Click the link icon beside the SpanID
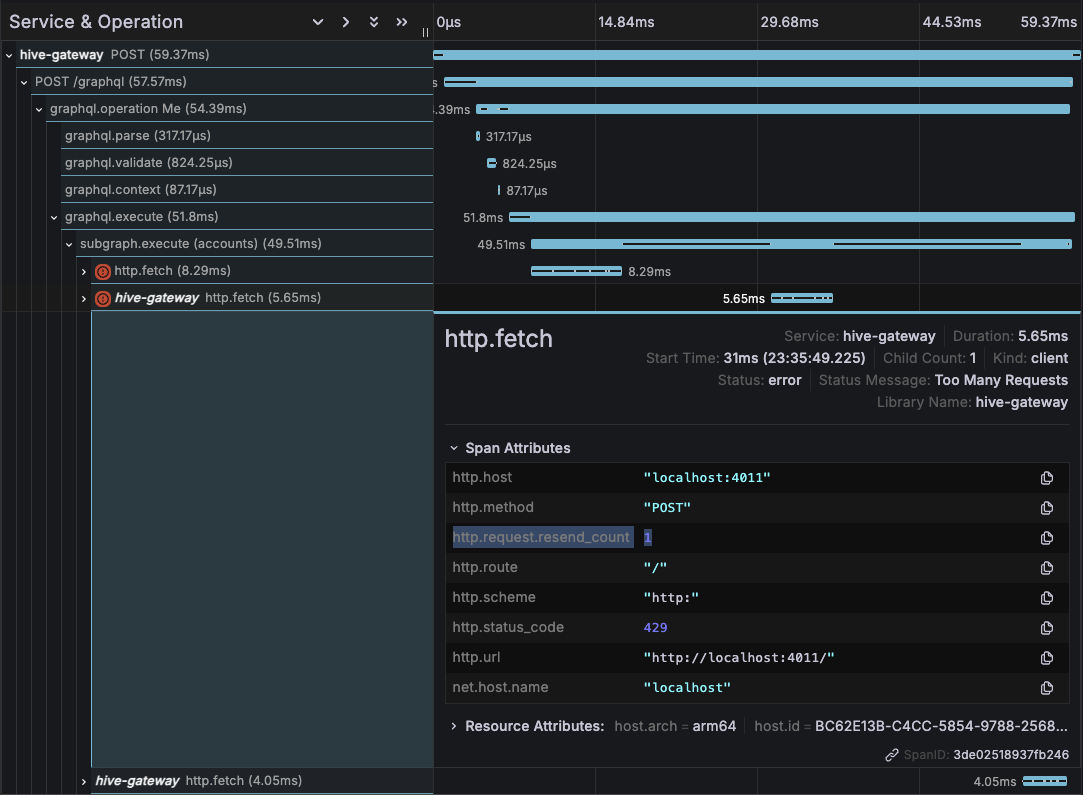1083x795 pixels. [889, 755]
